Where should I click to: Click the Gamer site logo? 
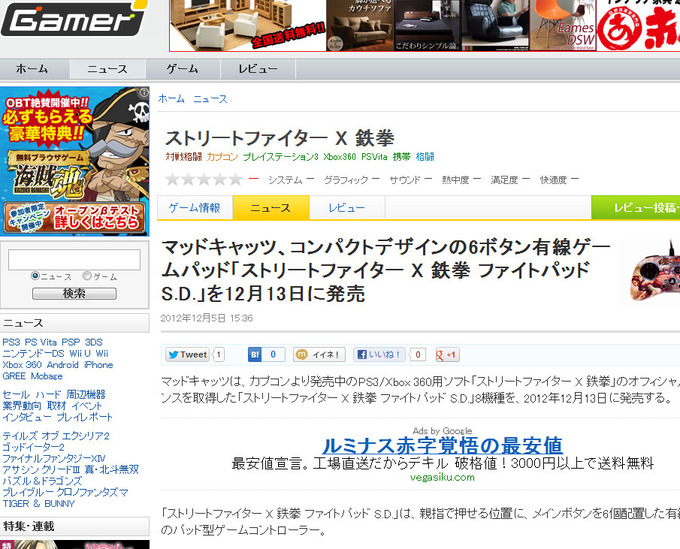coord(74,18)
